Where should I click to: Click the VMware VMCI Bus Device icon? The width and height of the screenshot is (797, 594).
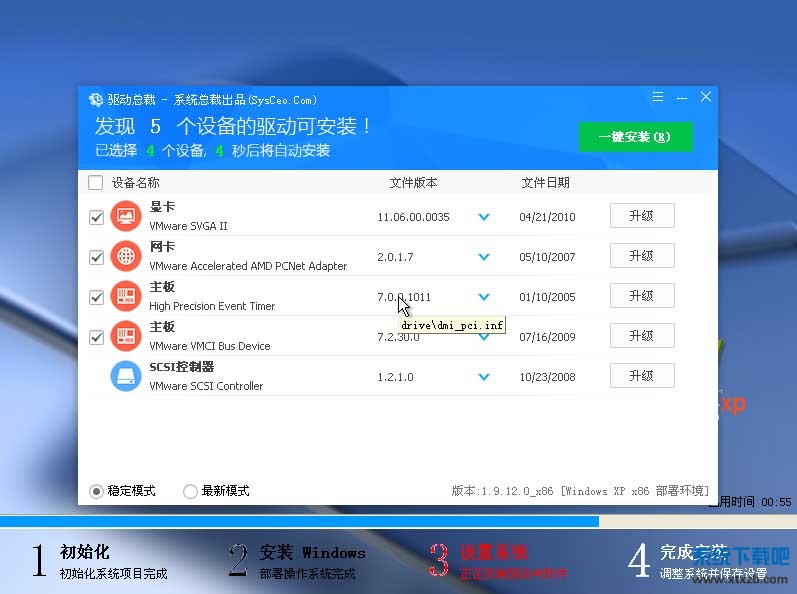pos(126,336)
